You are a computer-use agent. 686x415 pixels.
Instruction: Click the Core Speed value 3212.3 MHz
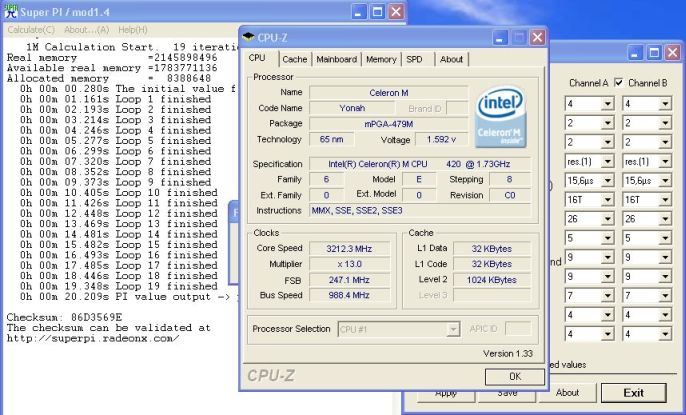[349, 248]
